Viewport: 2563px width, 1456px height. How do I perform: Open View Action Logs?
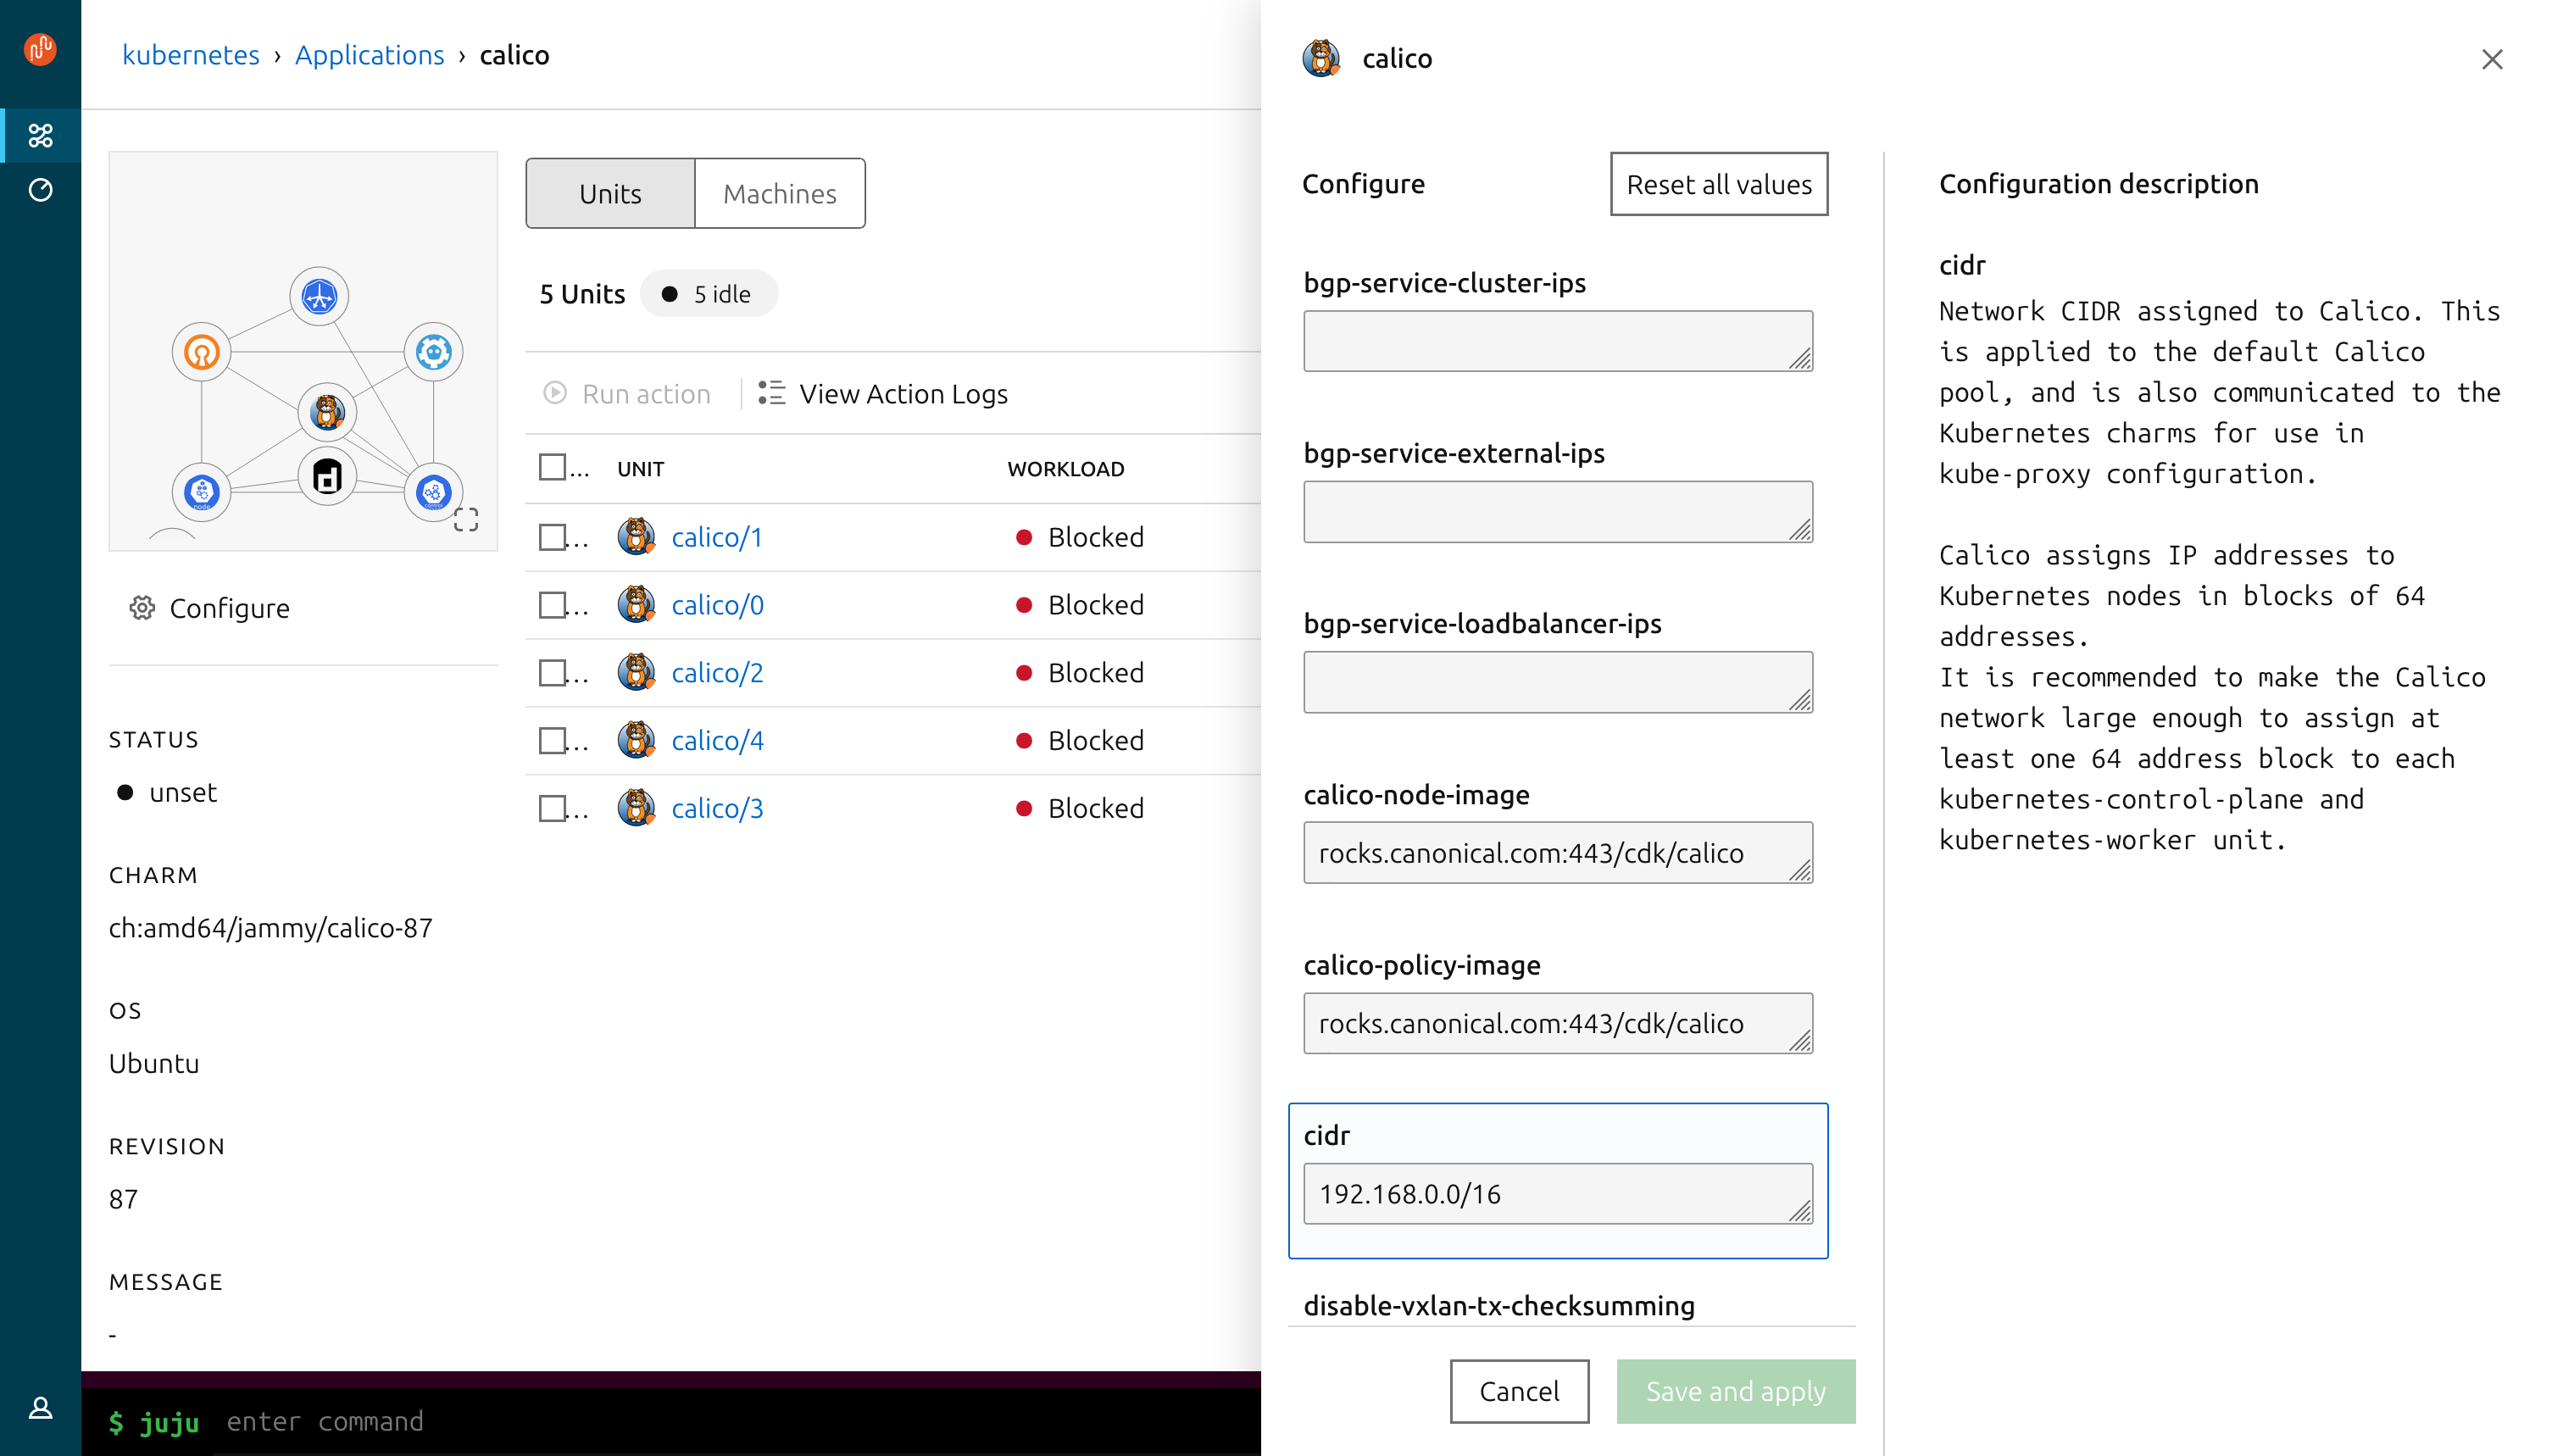click(x=883, y=393)
